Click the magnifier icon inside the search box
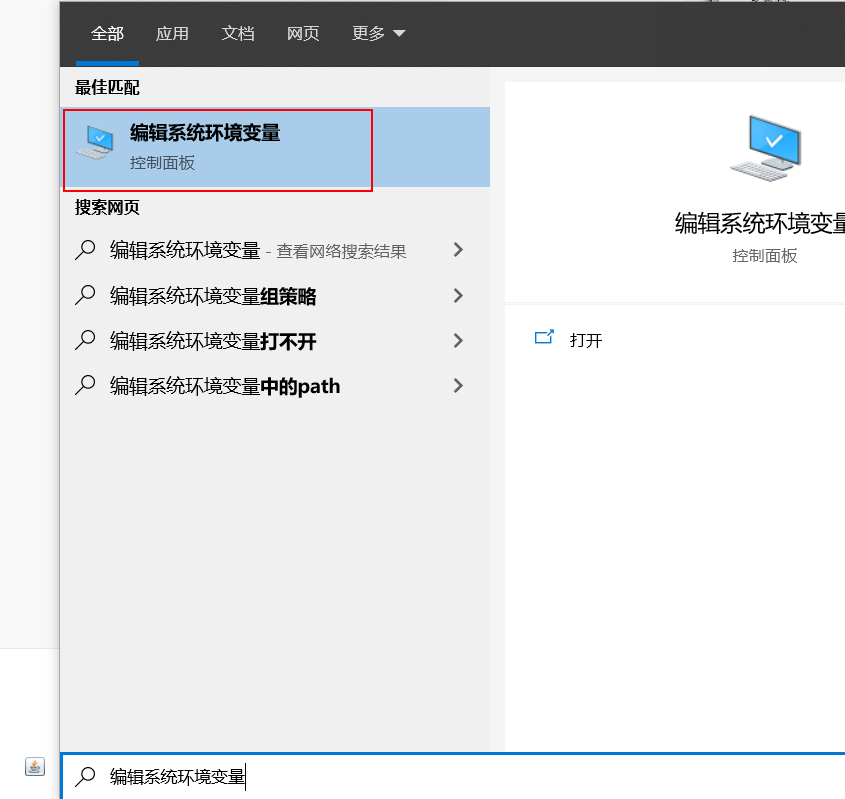Image resolution: width=845 pixels, height=799 pixels. click(87, 776)
